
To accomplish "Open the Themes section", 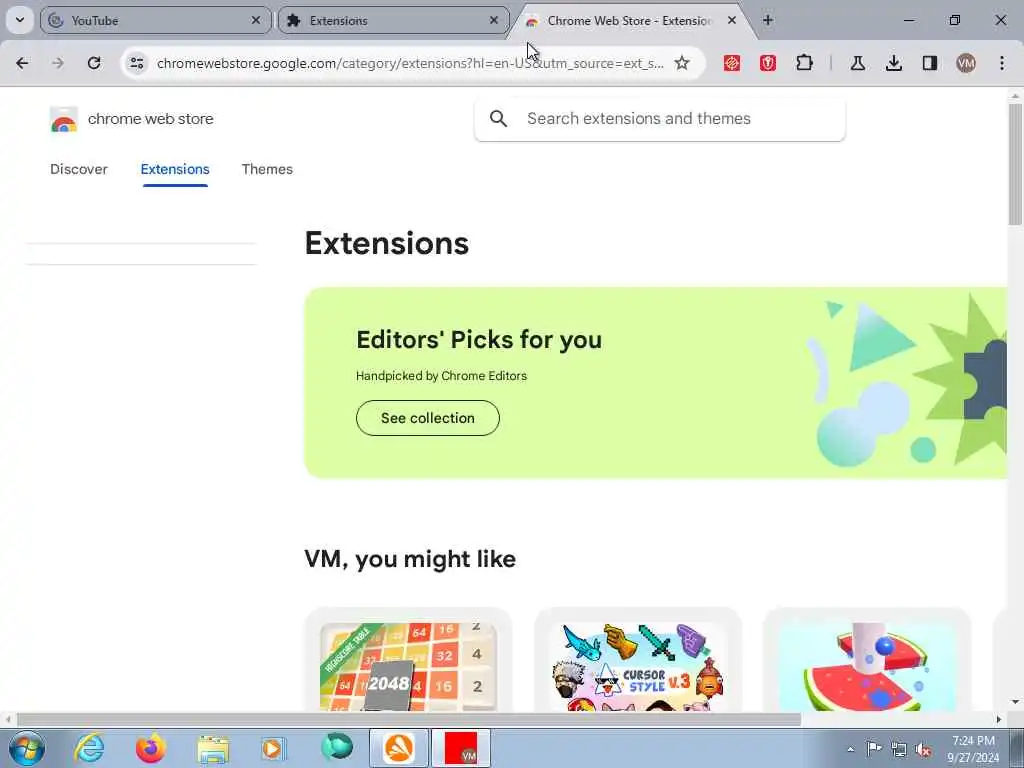I will 267,169.
